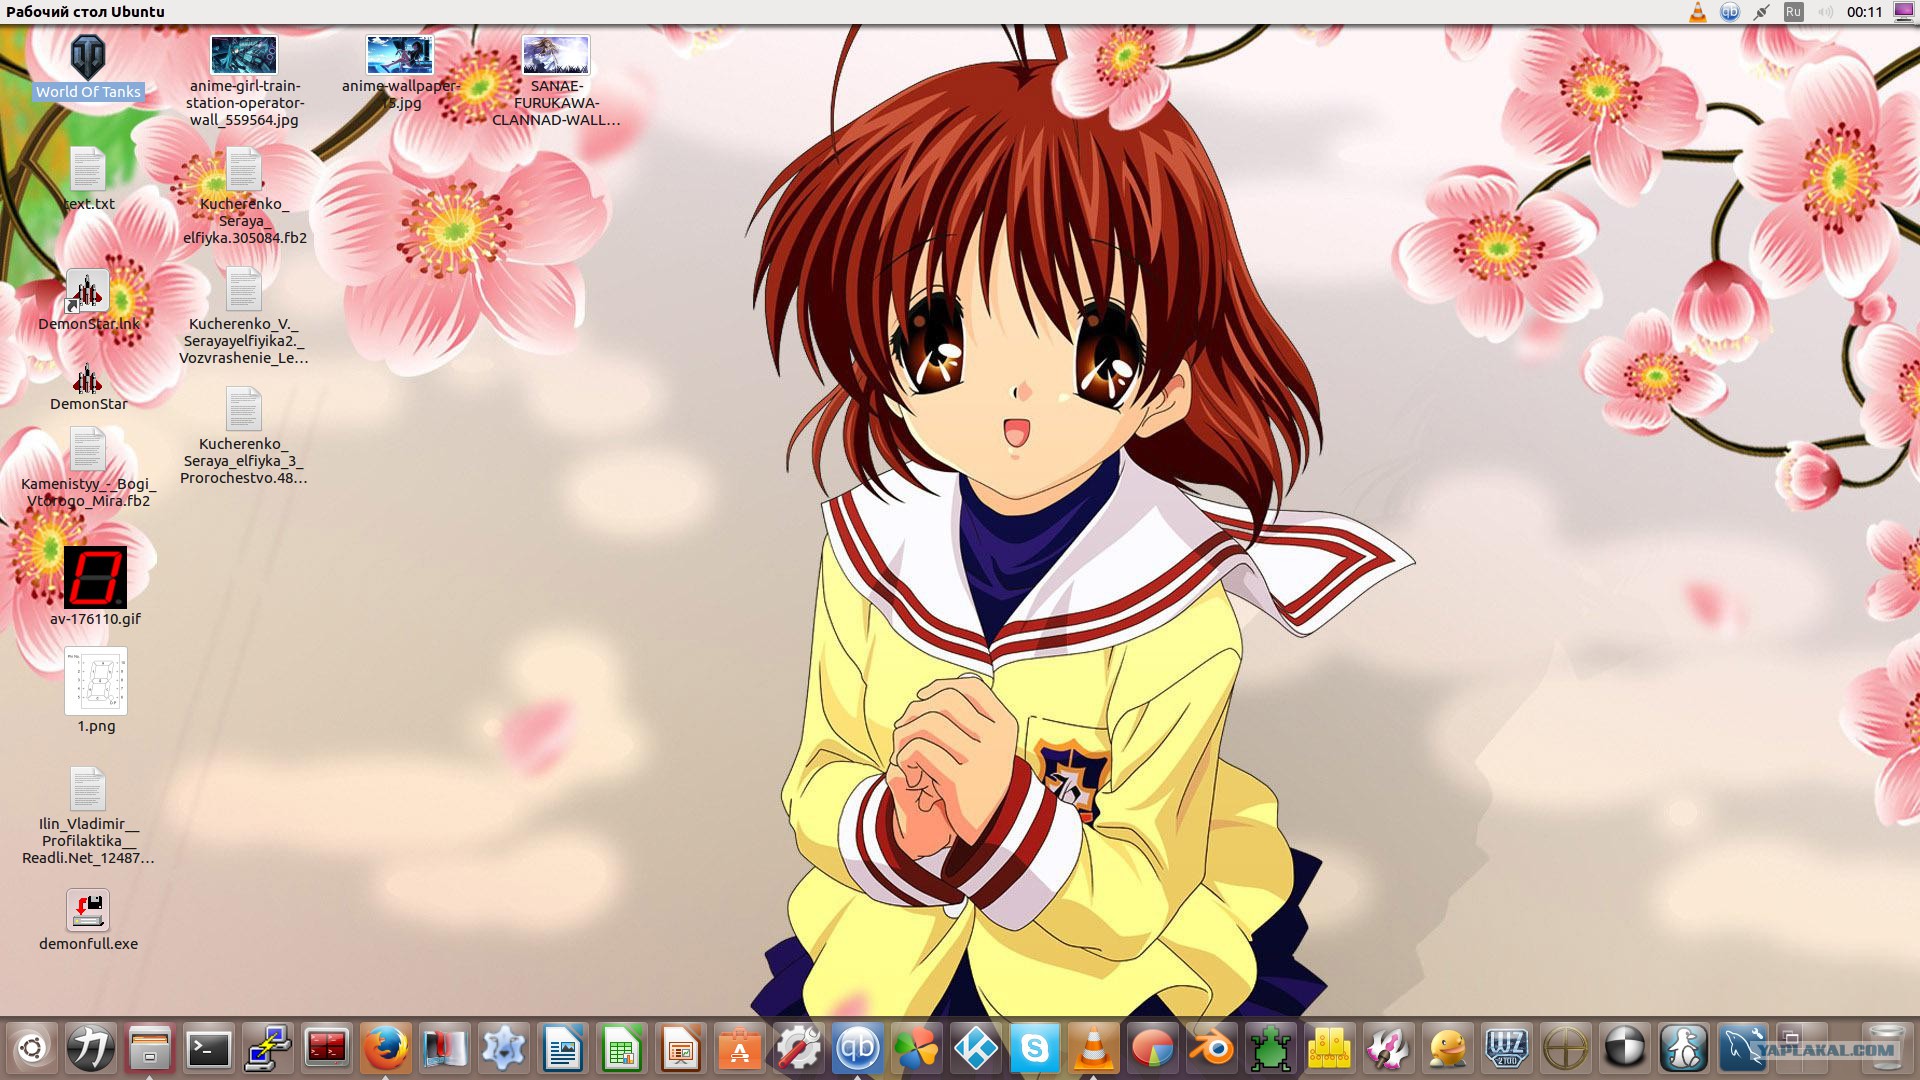Launch the Terminal from the dock

pyautogui.click(x=208, y=1049)
